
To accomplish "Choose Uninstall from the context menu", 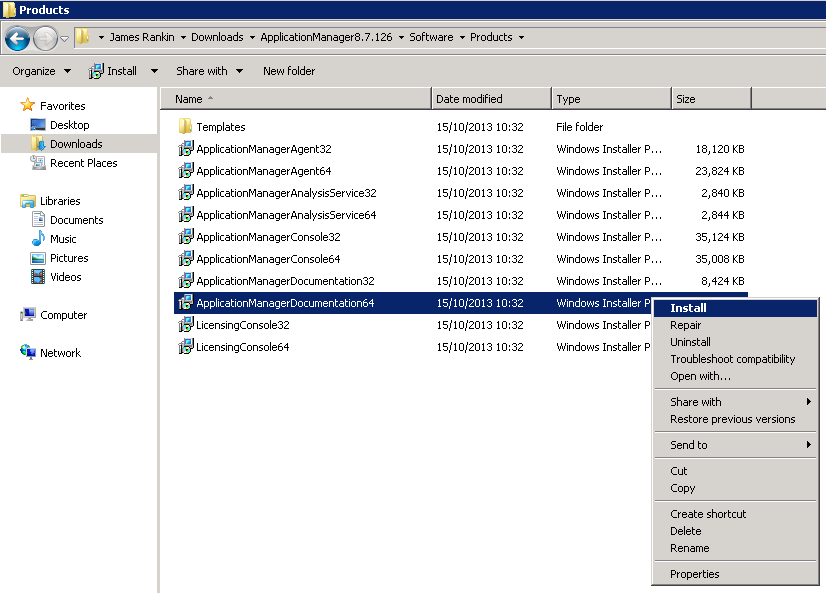I will 735,342.
